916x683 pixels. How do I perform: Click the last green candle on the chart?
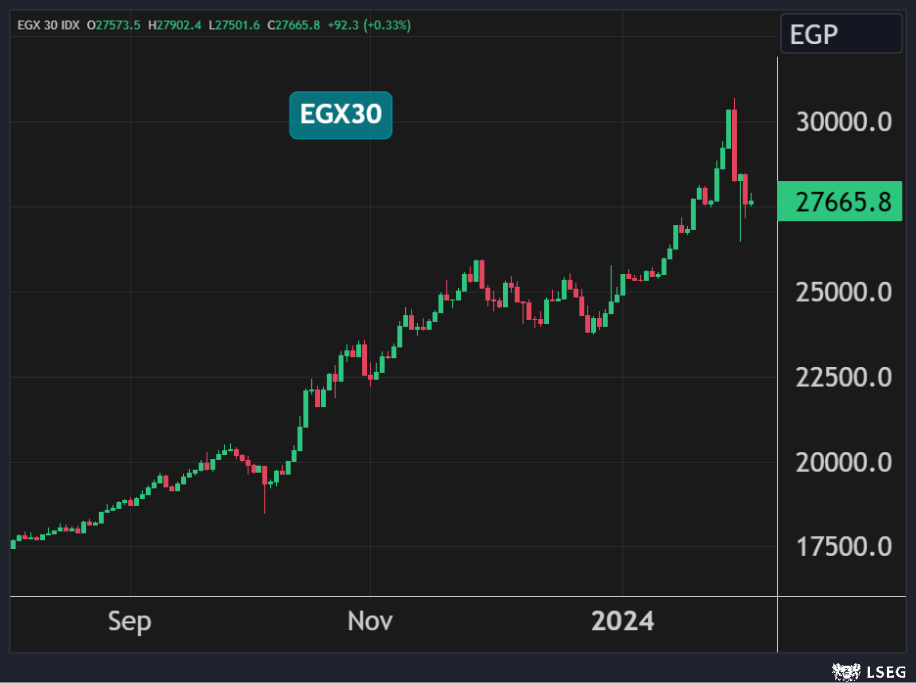(752, 203)
